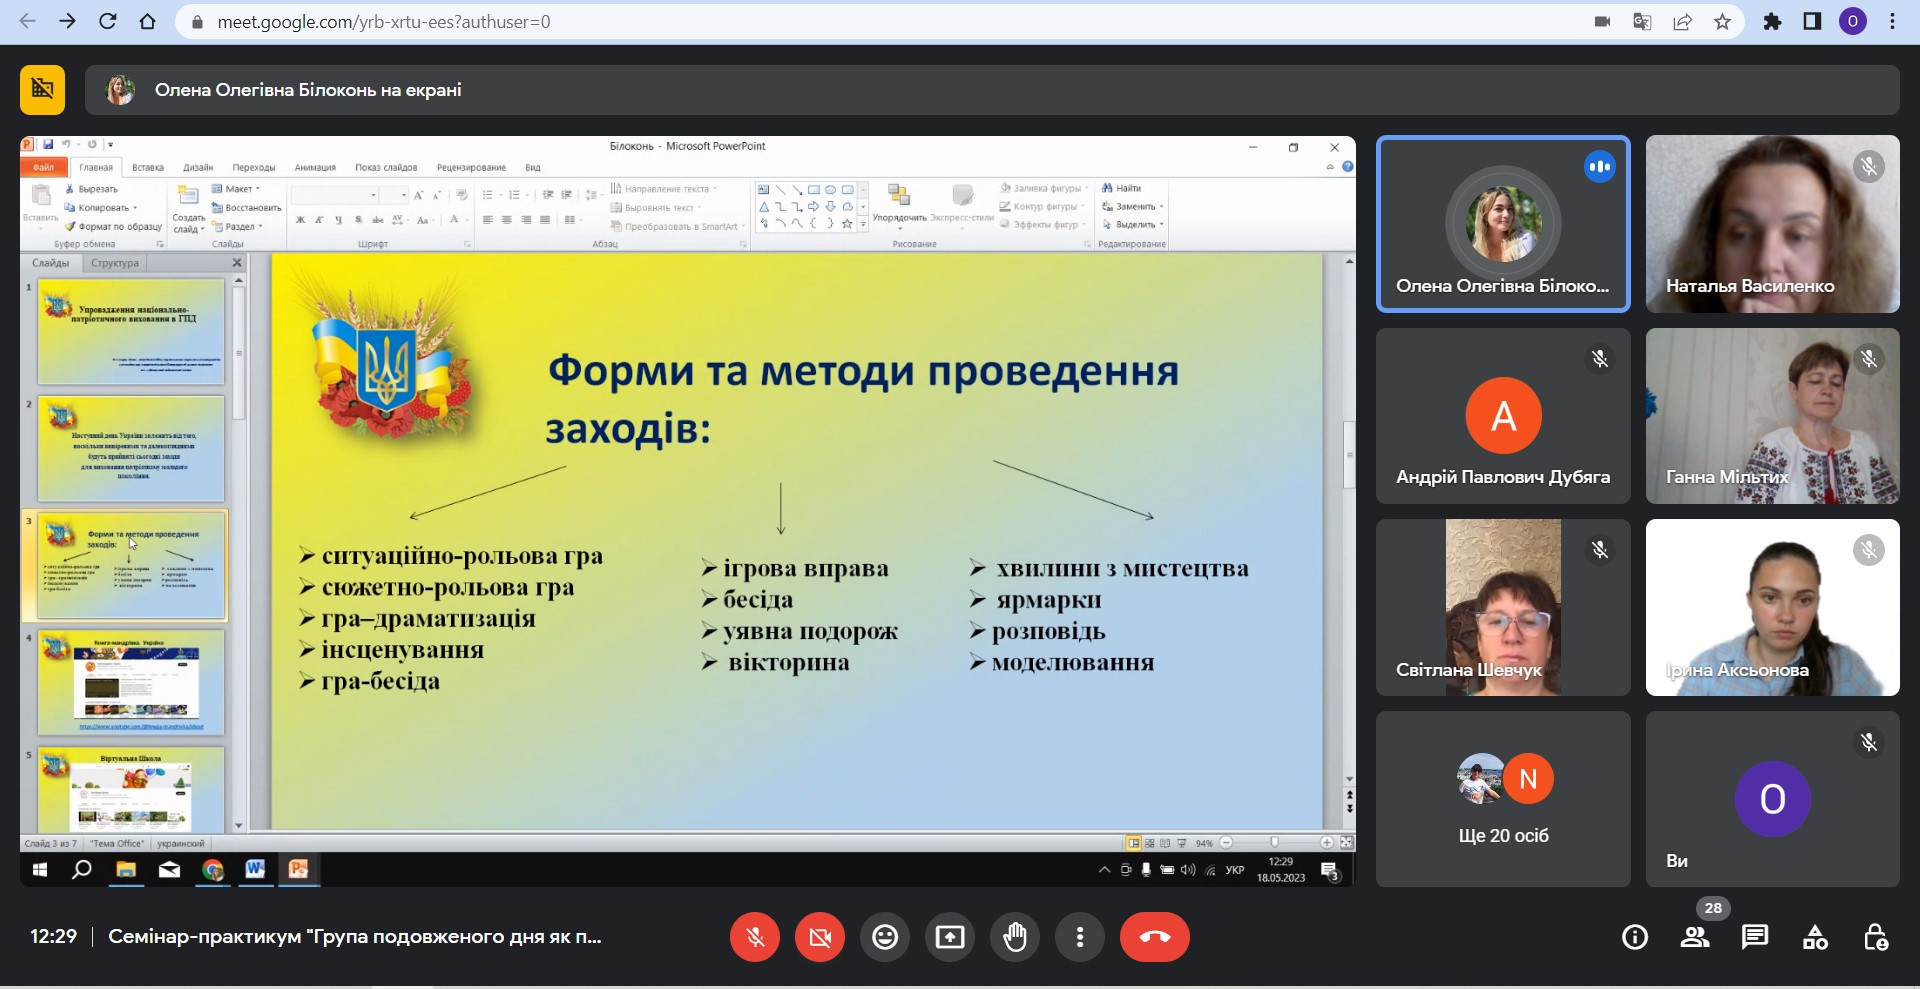Click Восстановить slide button
1920x989 pixels.
pos(246,208)
